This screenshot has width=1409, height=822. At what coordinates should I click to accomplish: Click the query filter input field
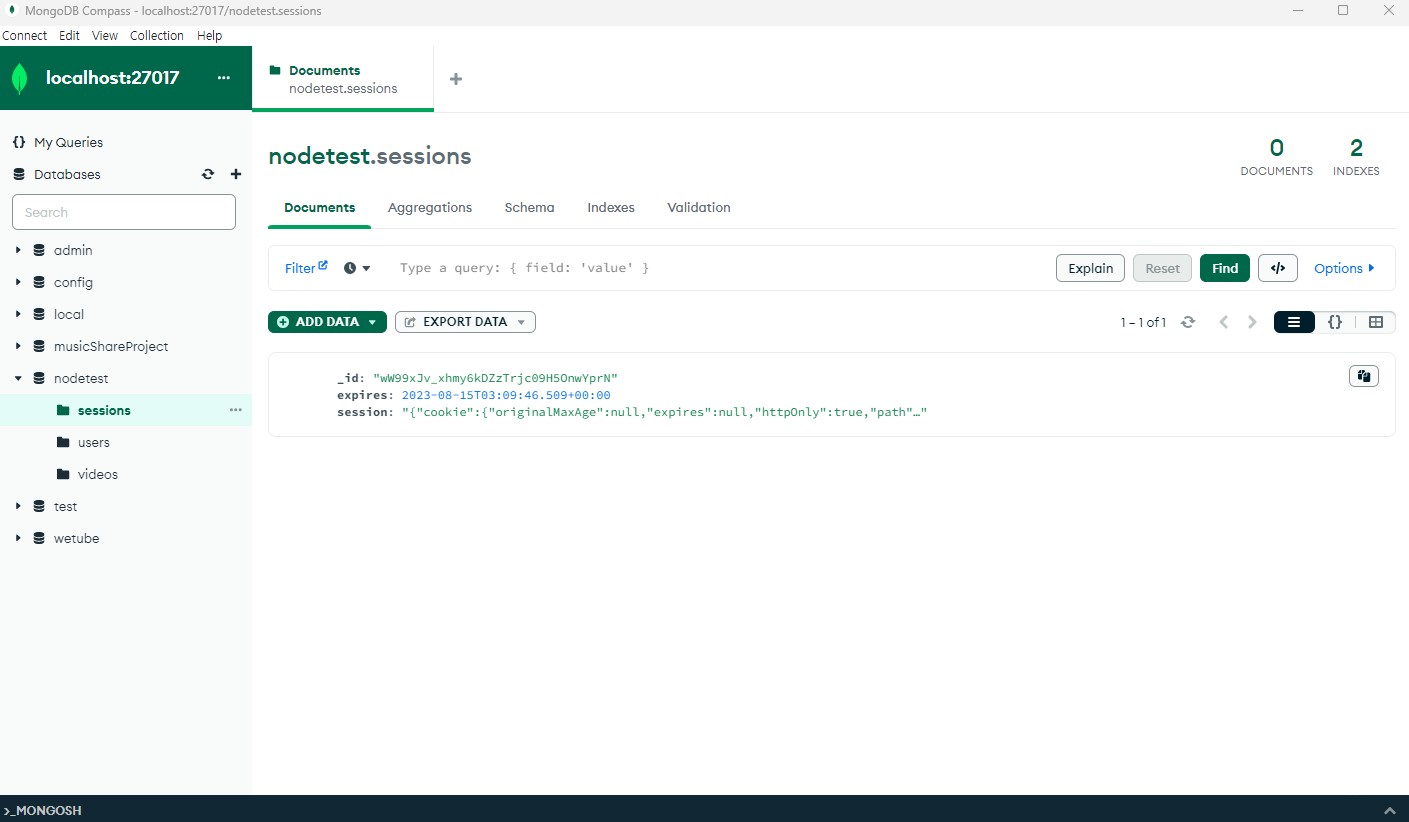click(x=720, y=268)
